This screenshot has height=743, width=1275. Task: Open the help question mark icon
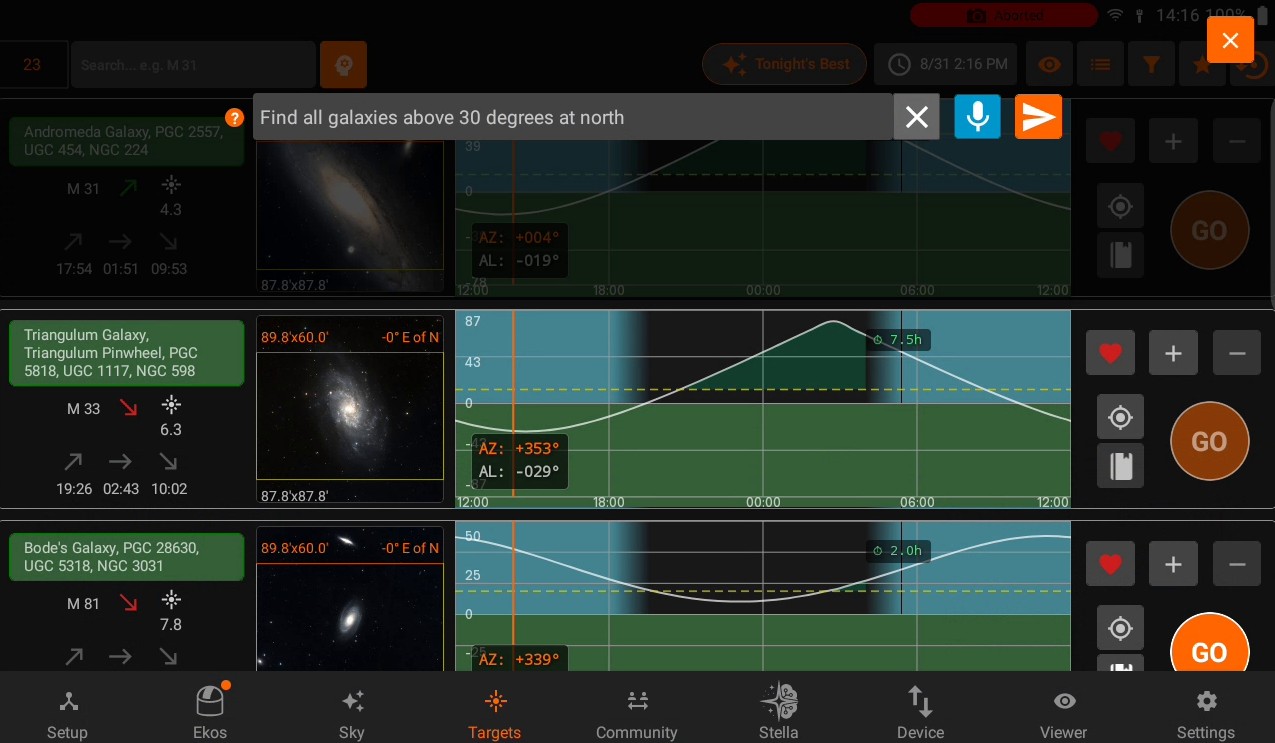tap(234, 117)
